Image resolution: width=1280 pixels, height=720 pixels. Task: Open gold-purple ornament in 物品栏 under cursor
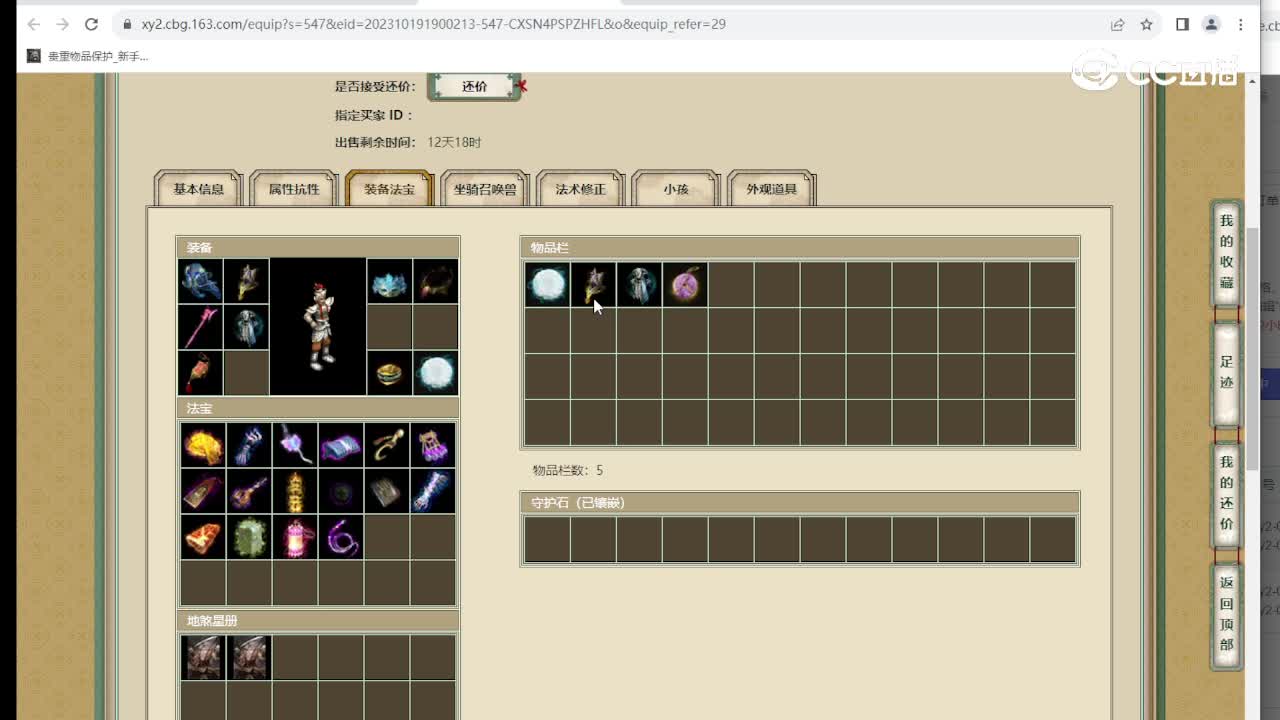pyautogui.click(x=593, y=285)
